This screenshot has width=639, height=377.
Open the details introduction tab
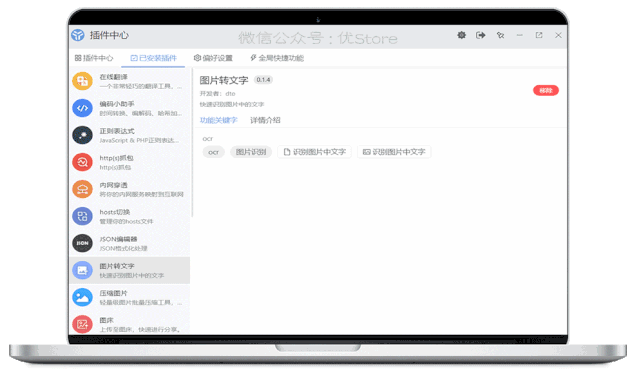tap(265, 120)
